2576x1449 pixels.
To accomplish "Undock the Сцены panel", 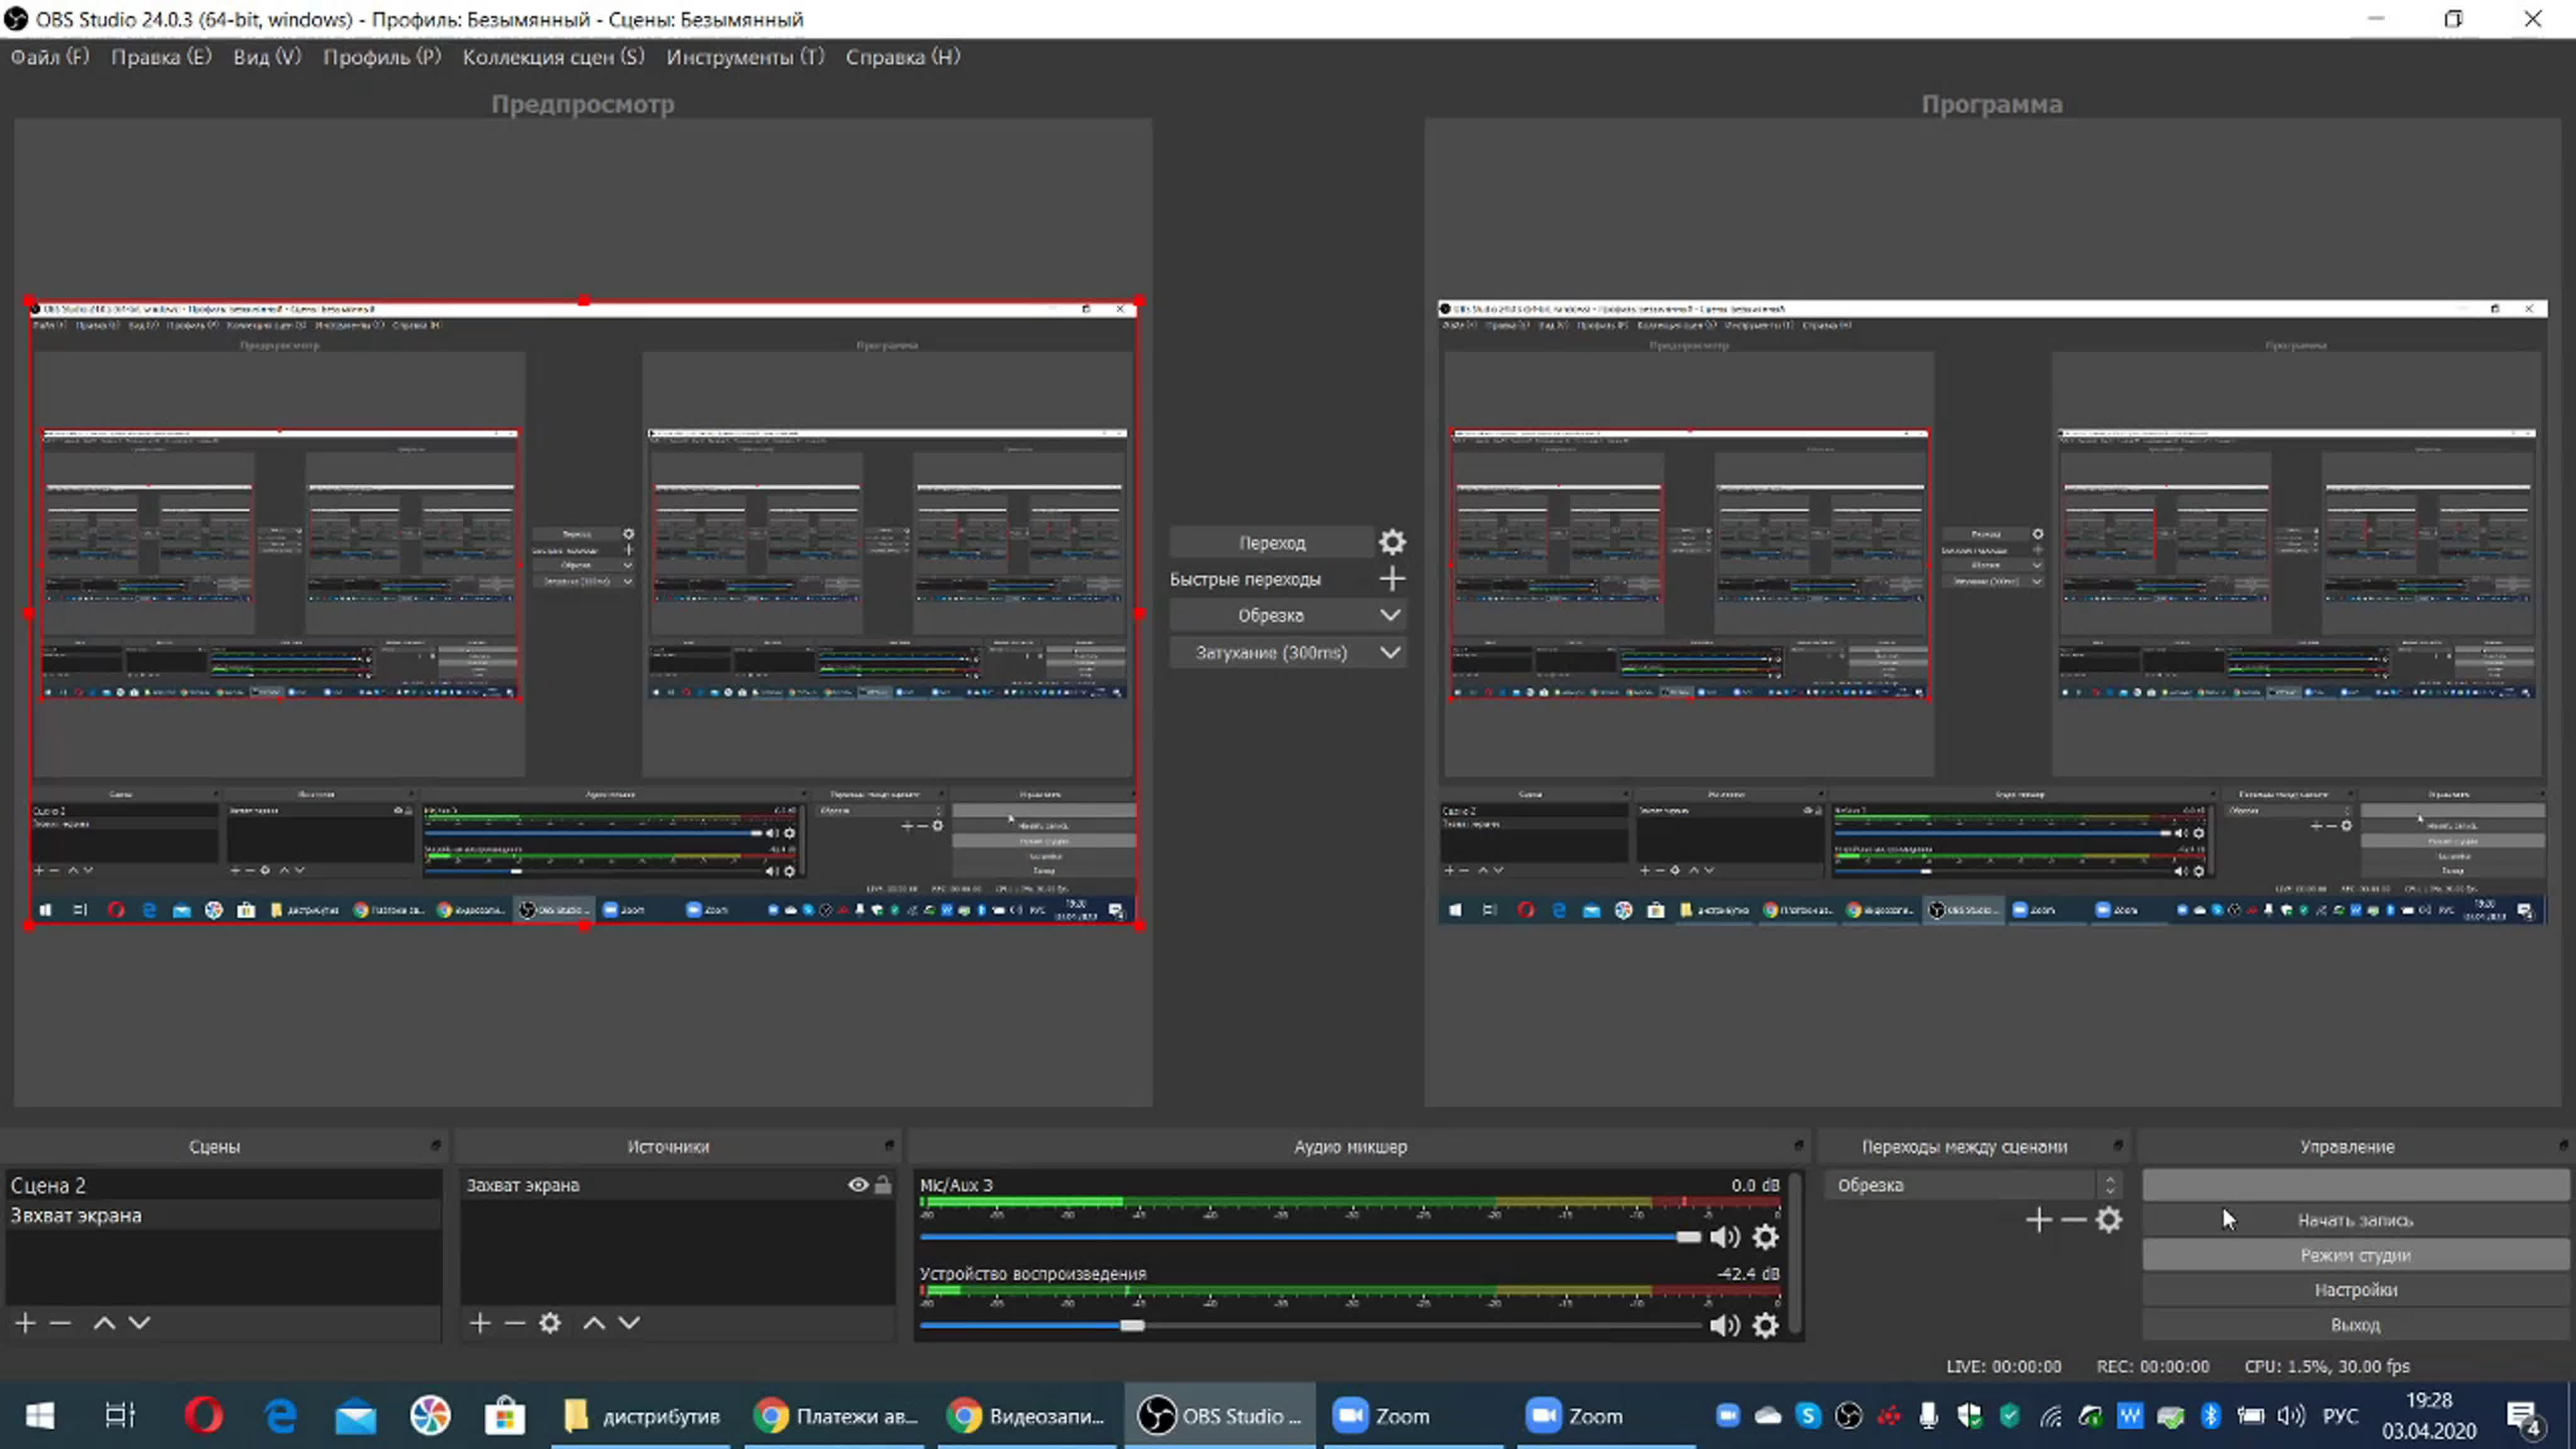I will tap(435, 1145).
